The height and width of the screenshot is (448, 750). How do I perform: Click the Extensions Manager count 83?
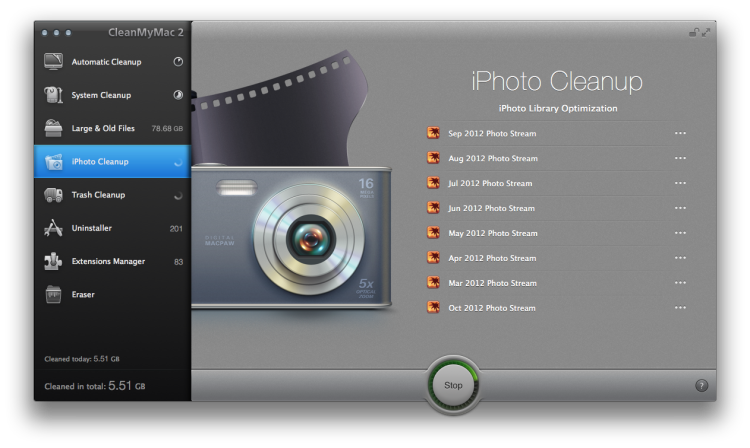point(178,262)
